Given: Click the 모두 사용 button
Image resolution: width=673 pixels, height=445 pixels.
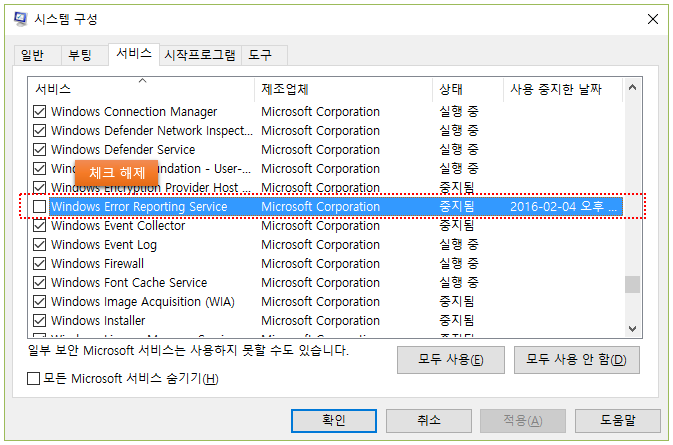Looking at the screenshot, I should tap(451, 360).
